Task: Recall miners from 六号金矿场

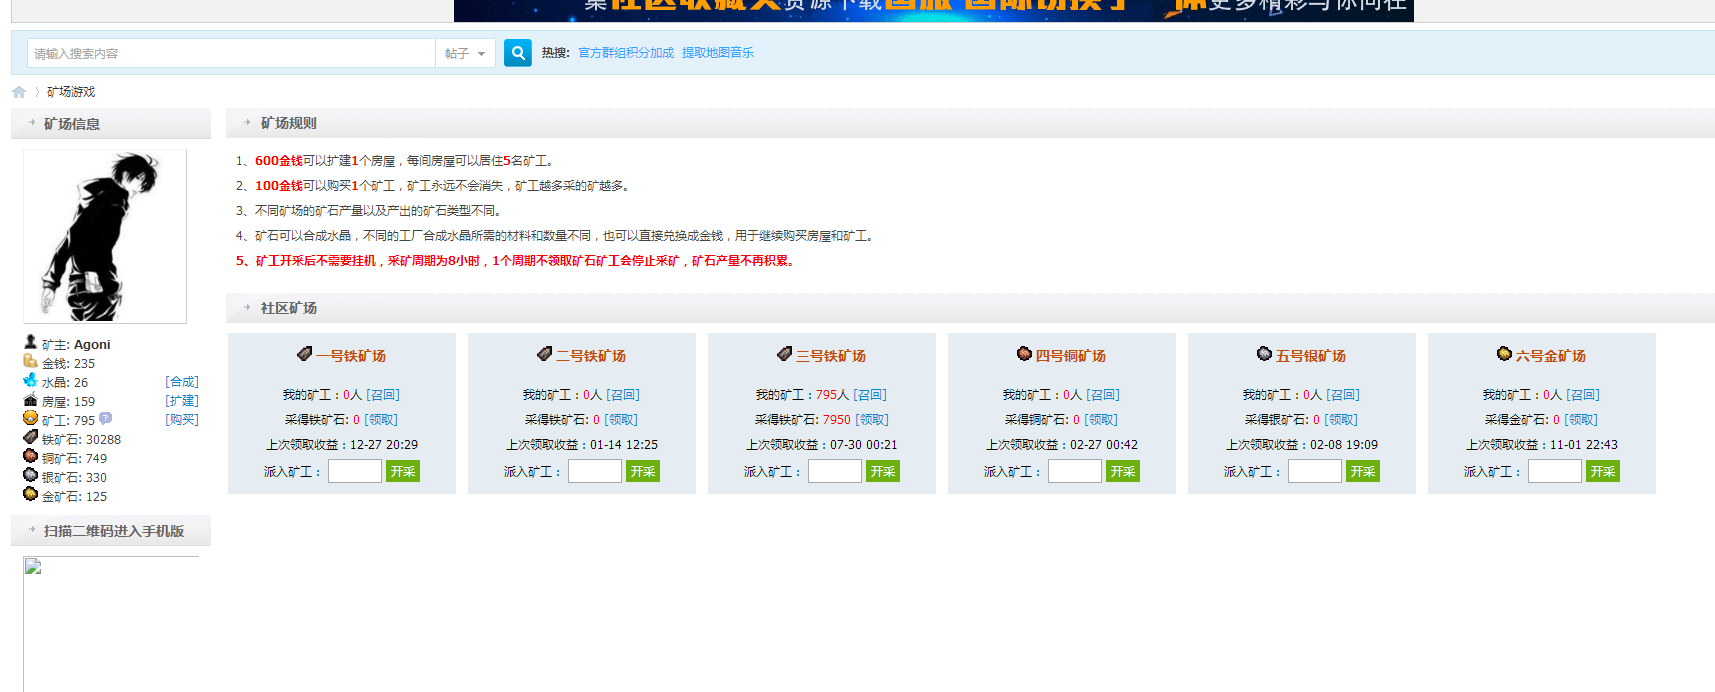Action: (x=1583, y=395)
